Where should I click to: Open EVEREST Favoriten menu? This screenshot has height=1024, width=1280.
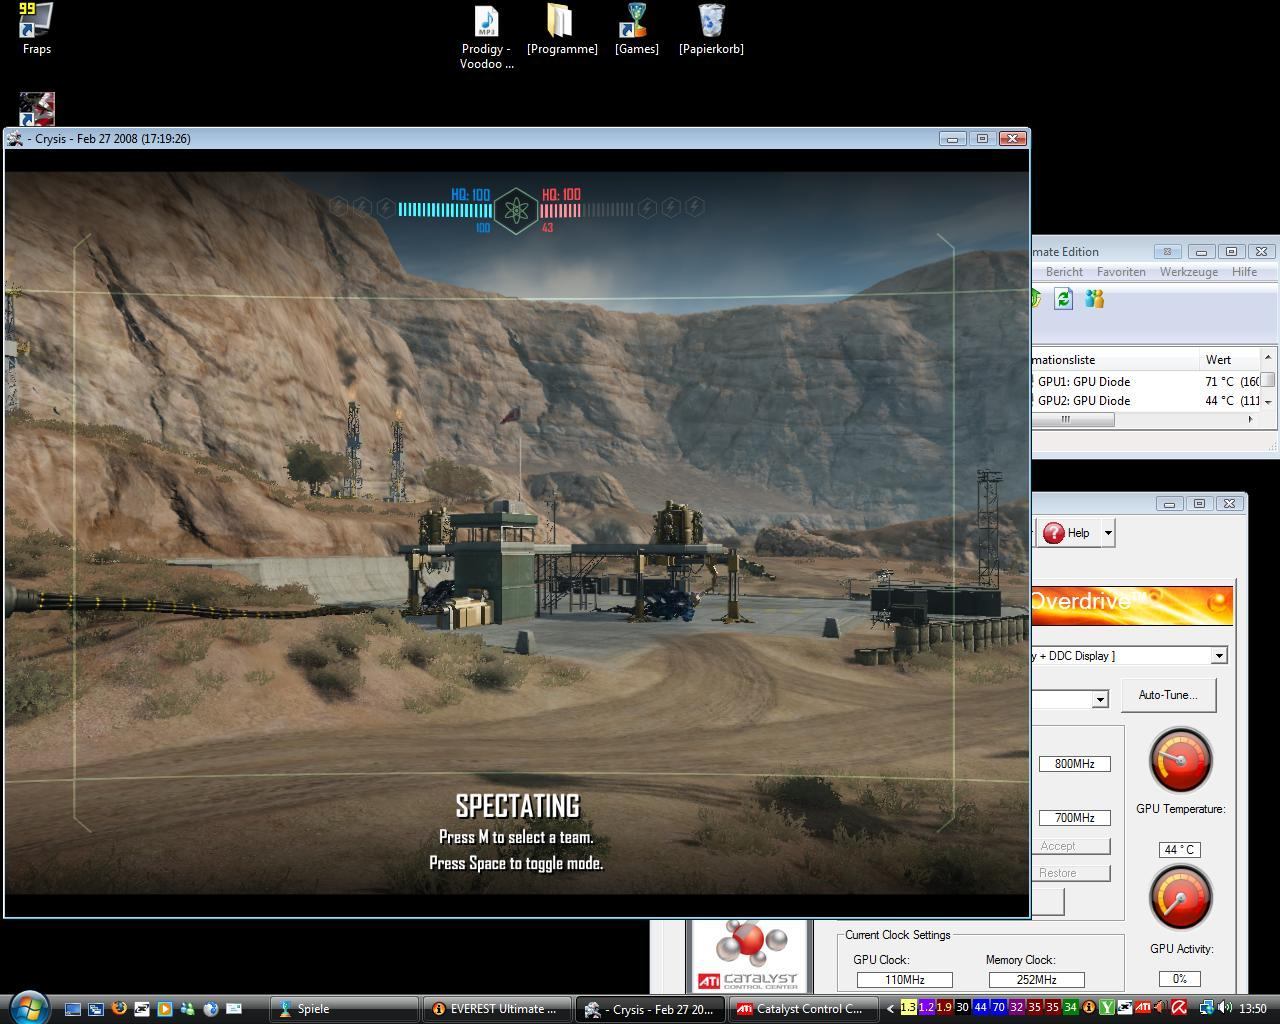pyautogui.click(x=1121, y=272)
